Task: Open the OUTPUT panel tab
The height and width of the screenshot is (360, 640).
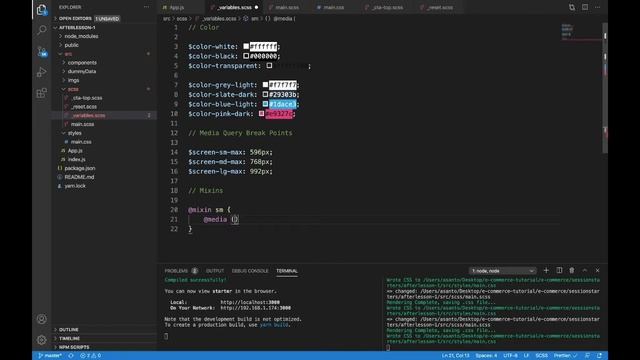Action: tap(215, 271)
